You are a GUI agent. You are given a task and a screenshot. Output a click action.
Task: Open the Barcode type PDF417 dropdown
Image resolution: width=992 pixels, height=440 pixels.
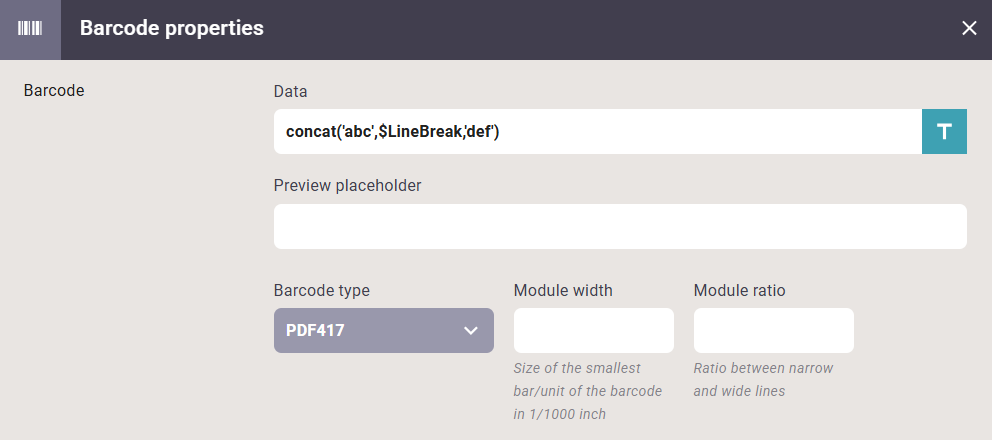(383, 330)
